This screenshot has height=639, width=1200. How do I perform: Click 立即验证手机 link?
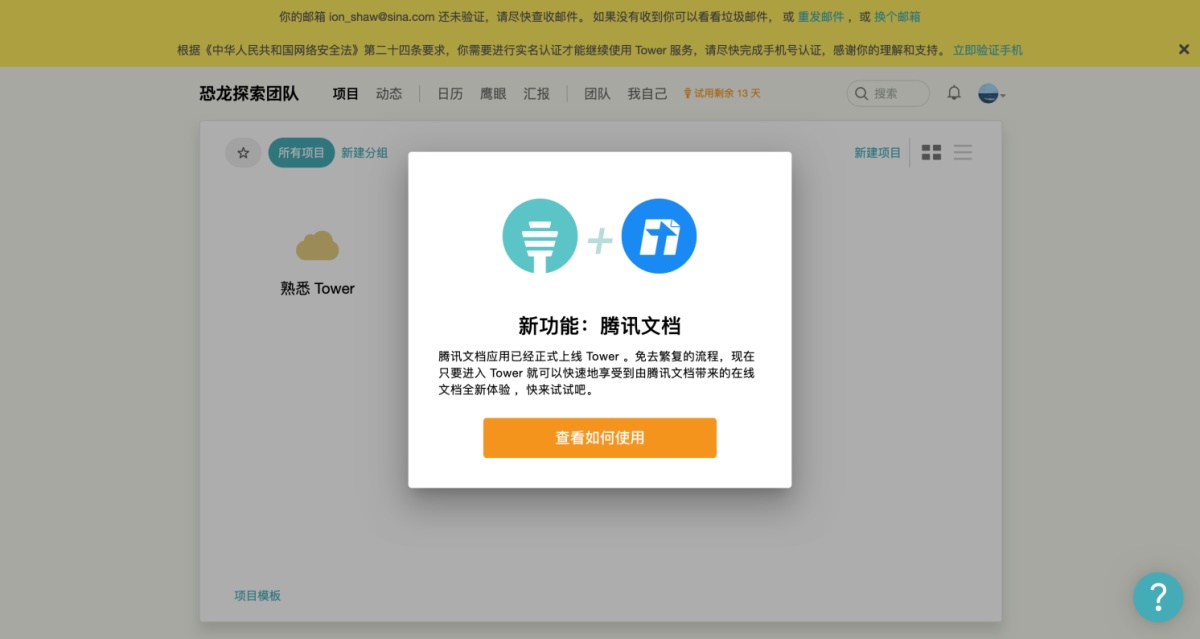[988, 50]
